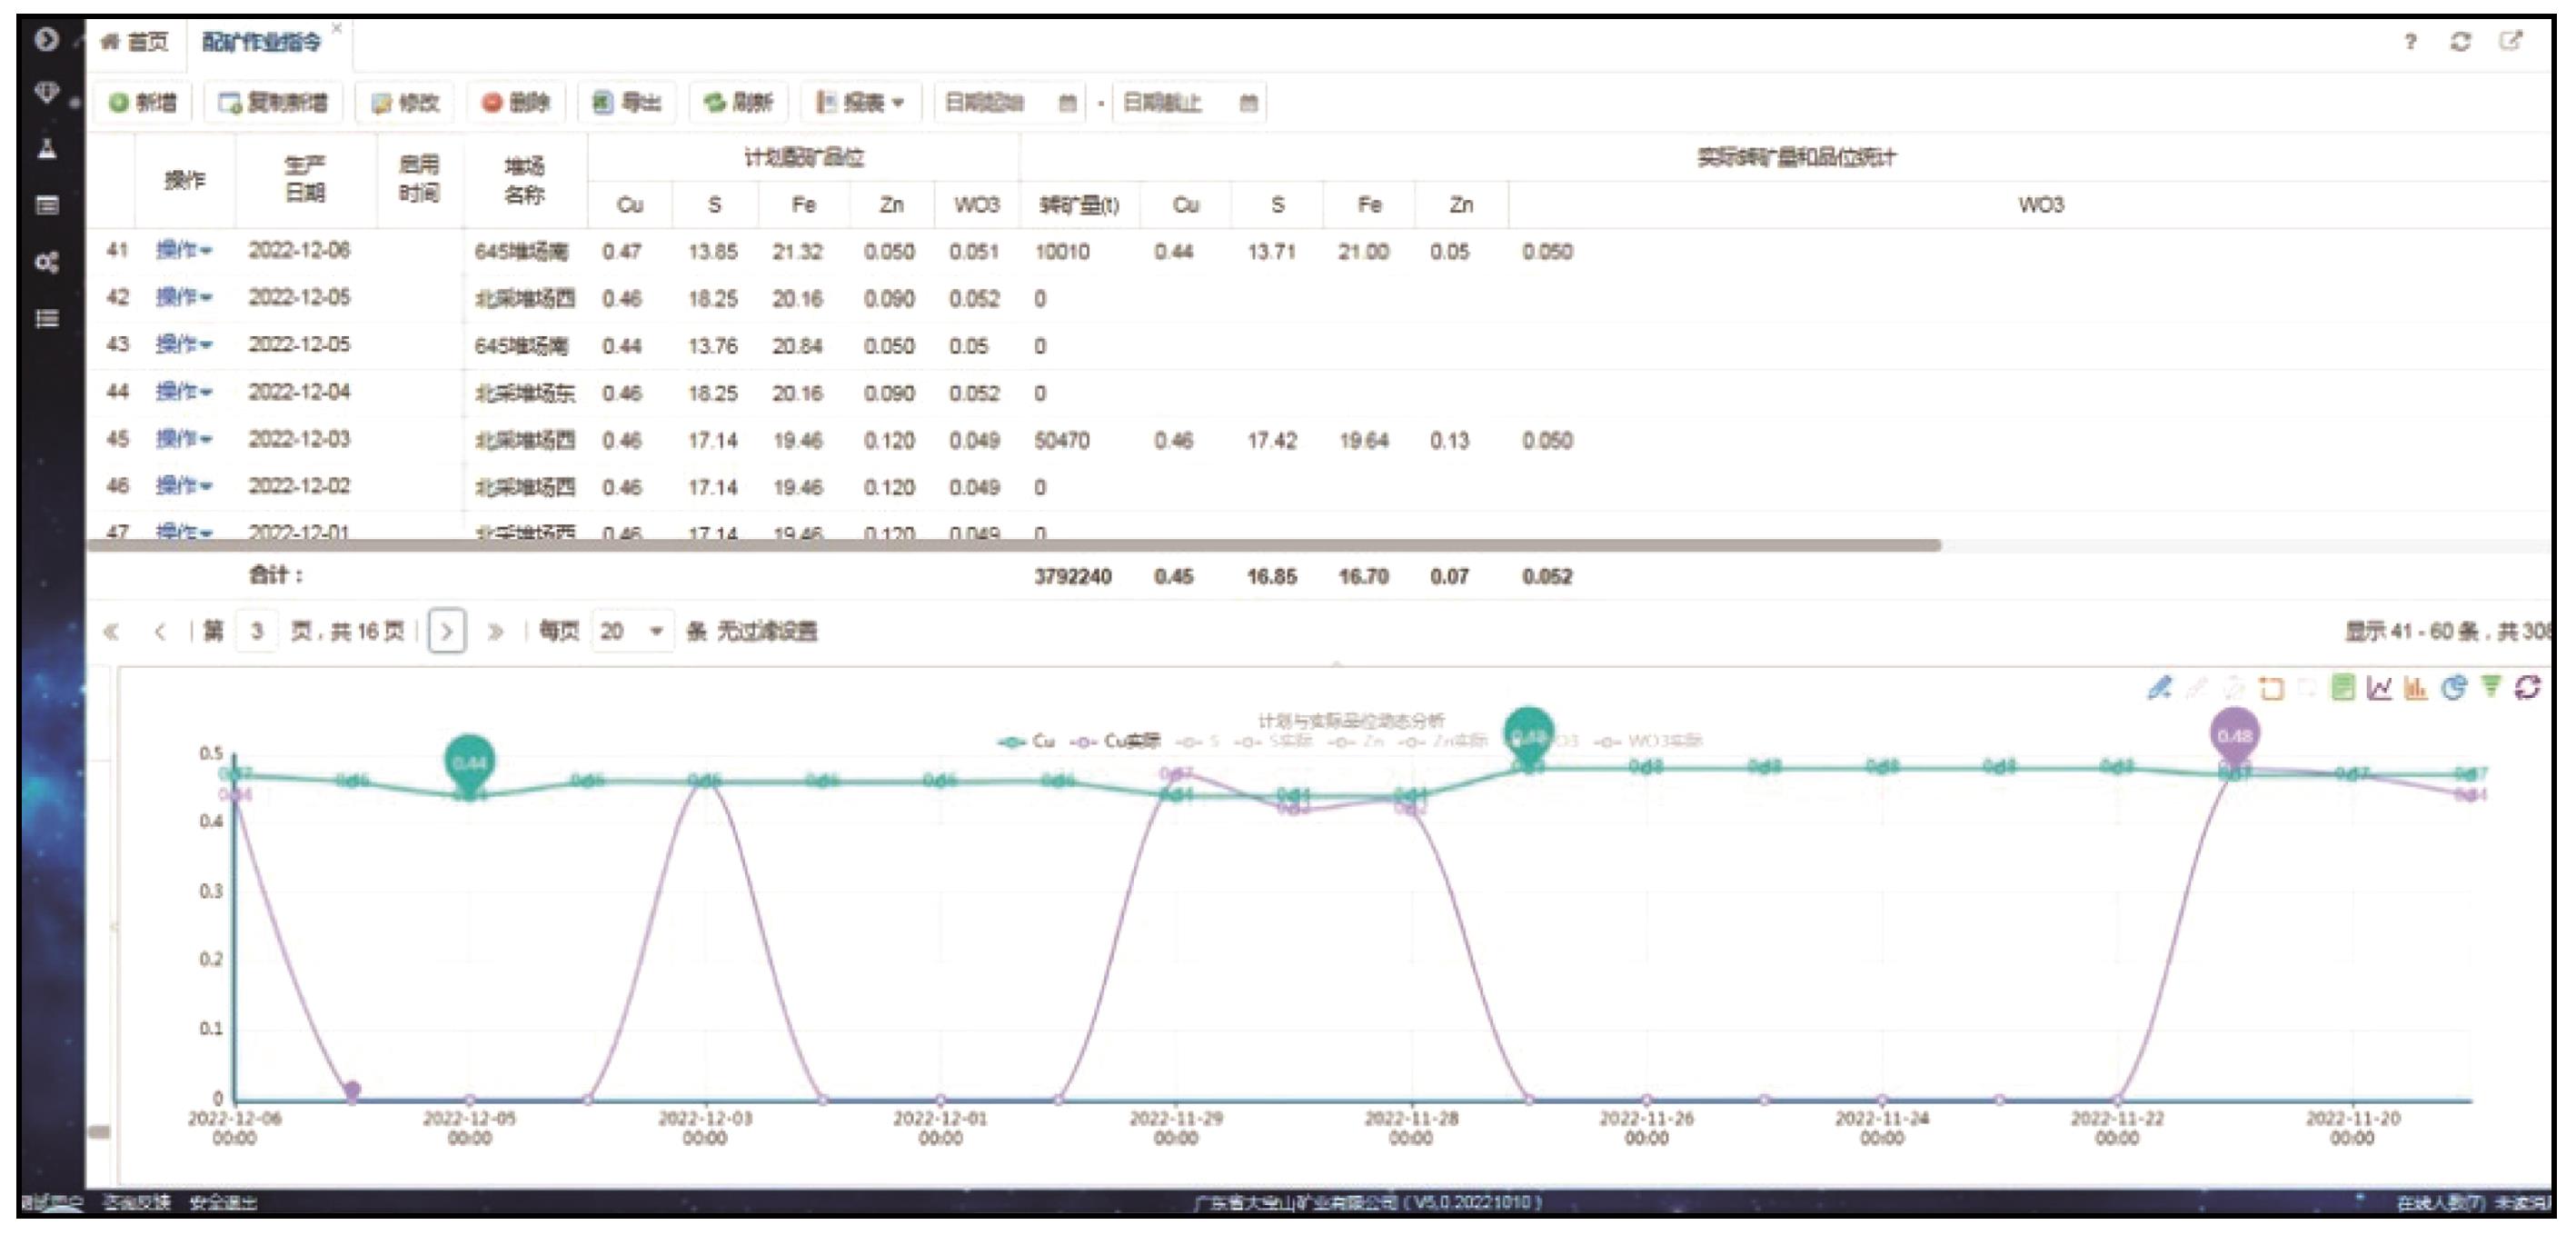Open the 报表 dropdown menu
The width and height of the screenshot is (2576, 1235).
[860, 102]
